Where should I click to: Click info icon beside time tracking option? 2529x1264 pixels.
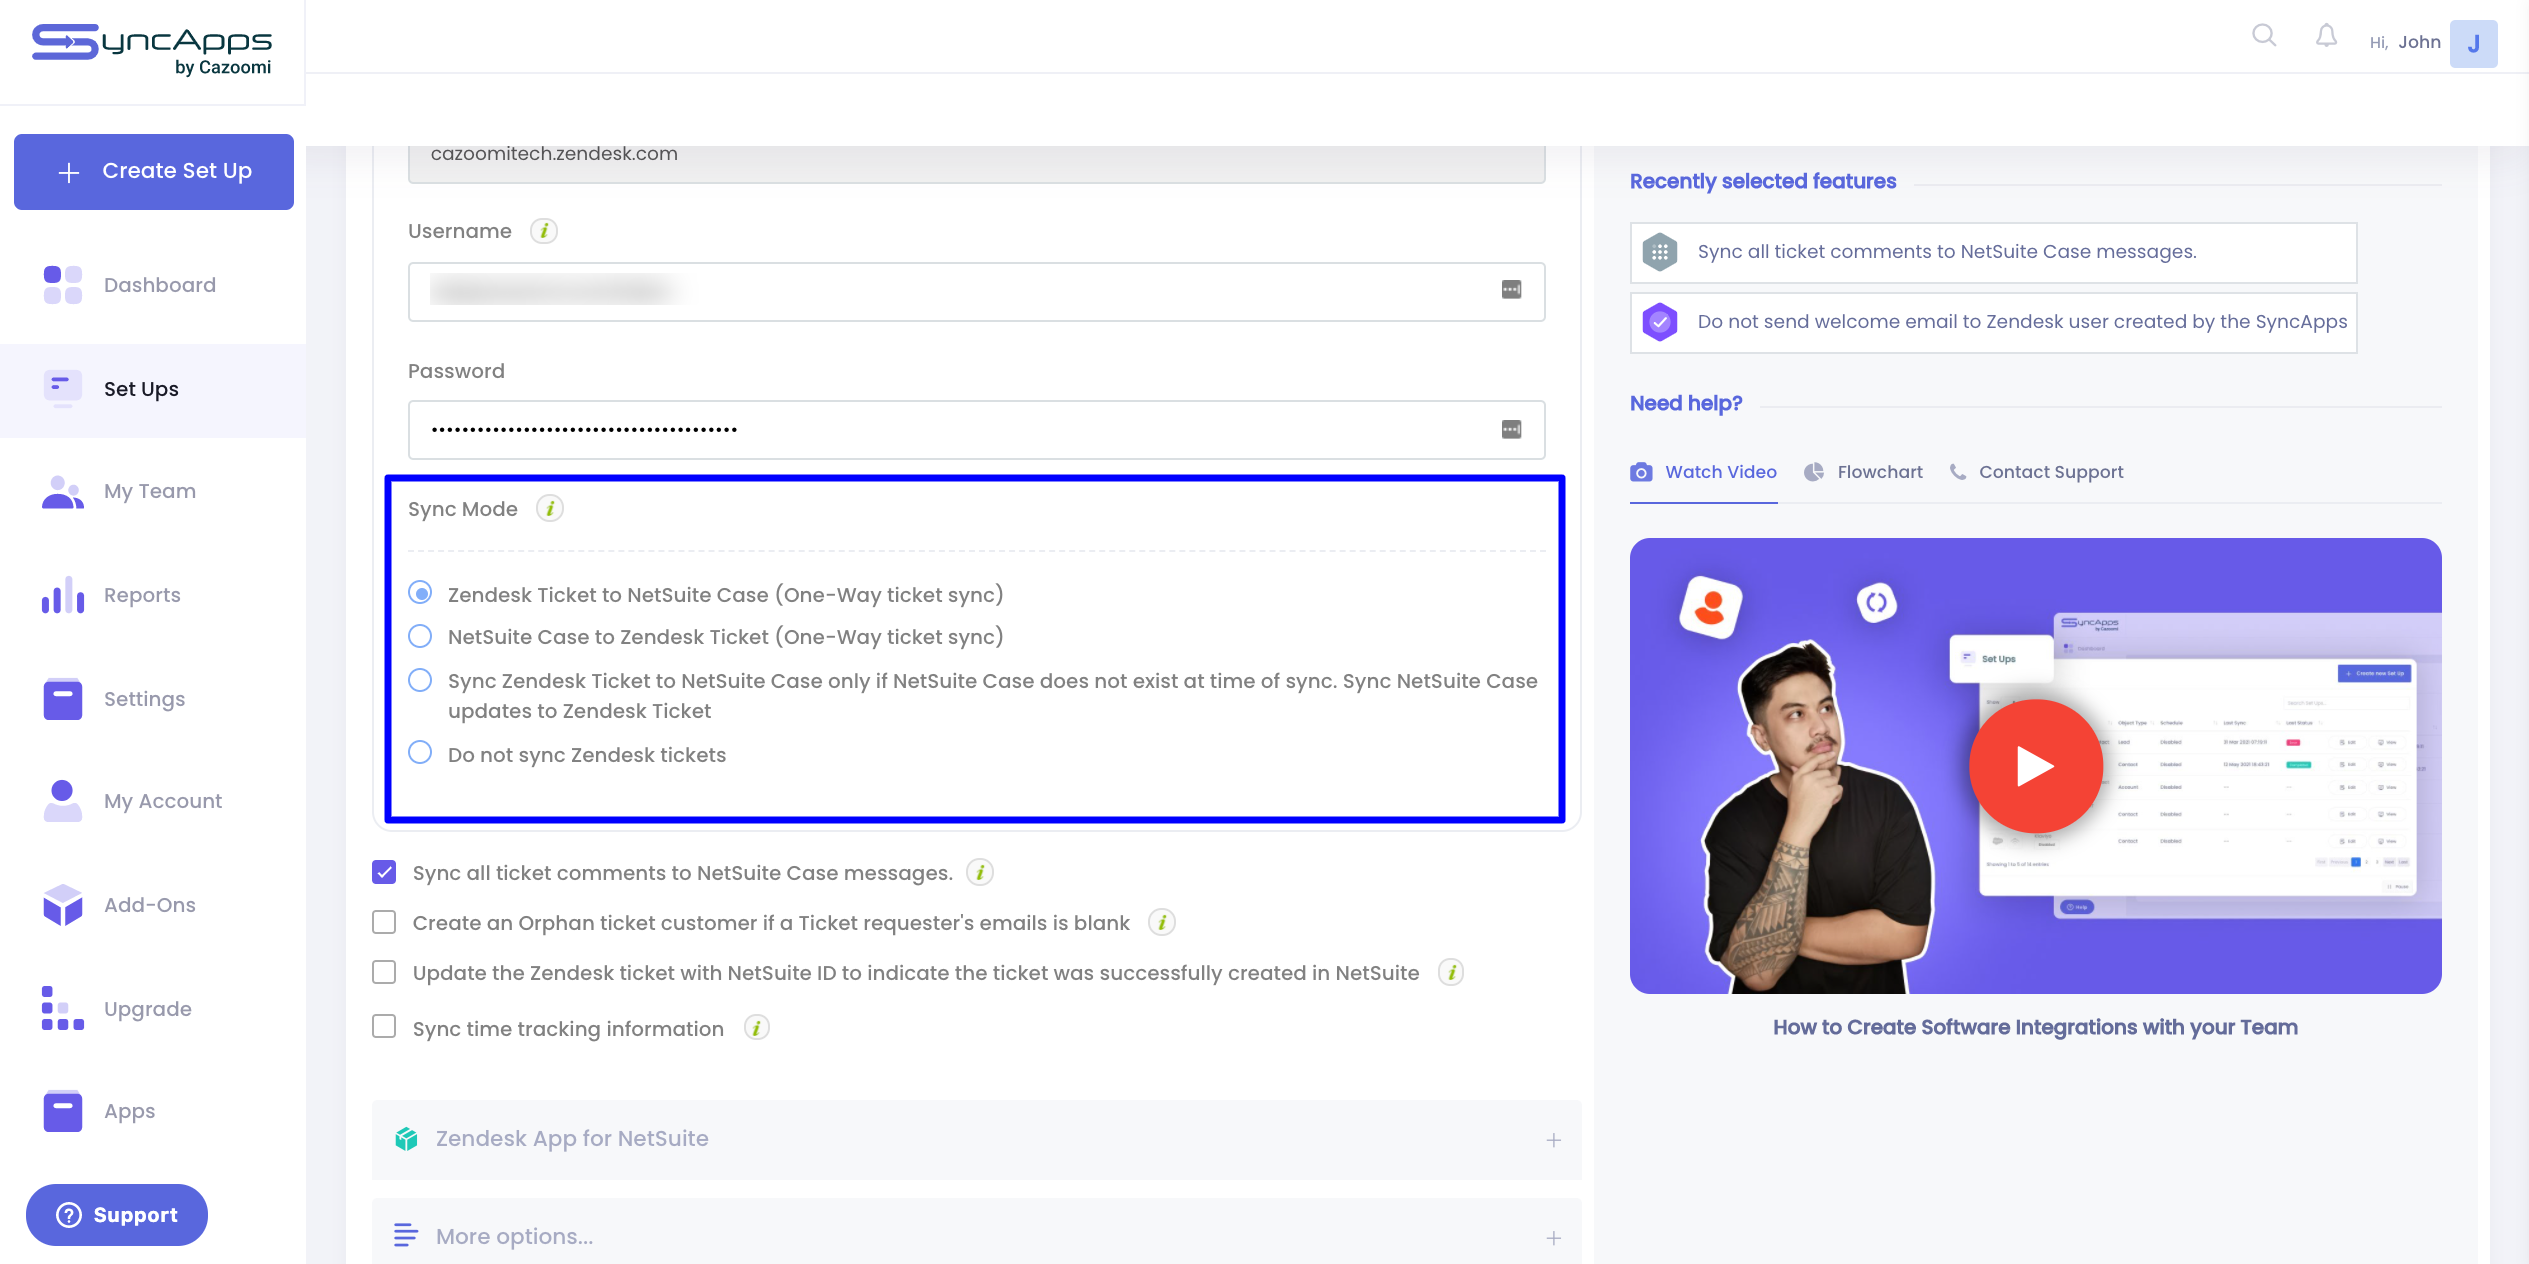click(757, 1029)
